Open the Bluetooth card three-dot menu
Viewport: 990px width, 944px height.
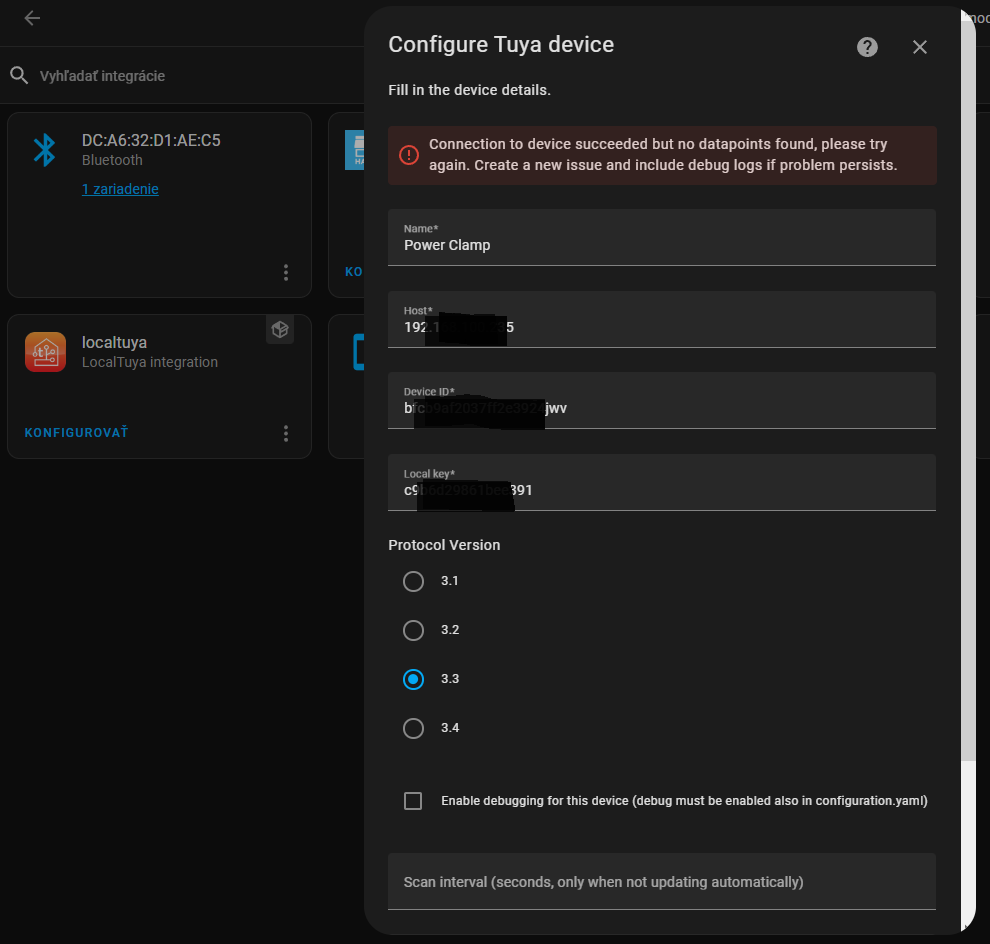(286, 272)
